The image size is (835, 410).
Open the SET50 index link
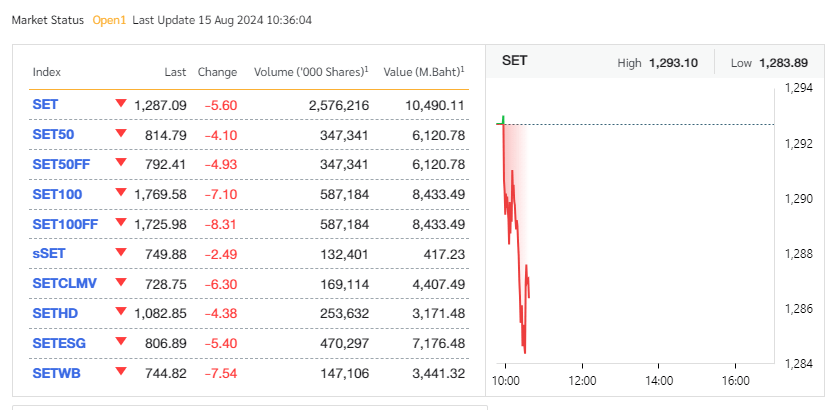pyautogui.click(x=53, y=134)
